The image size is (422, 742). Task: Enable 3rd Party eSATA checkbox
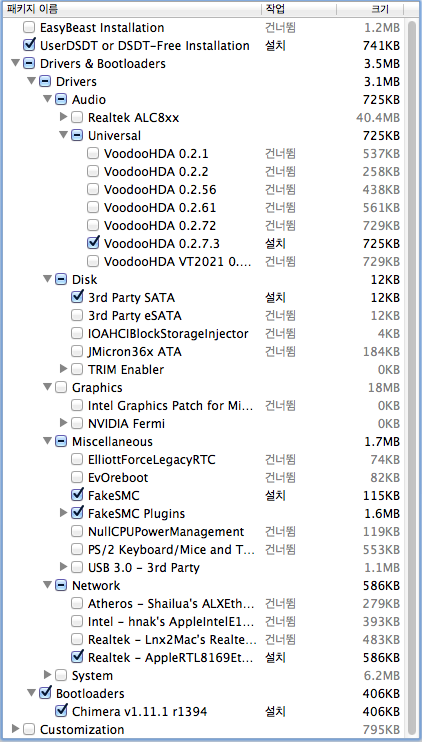tap(77, 315)
